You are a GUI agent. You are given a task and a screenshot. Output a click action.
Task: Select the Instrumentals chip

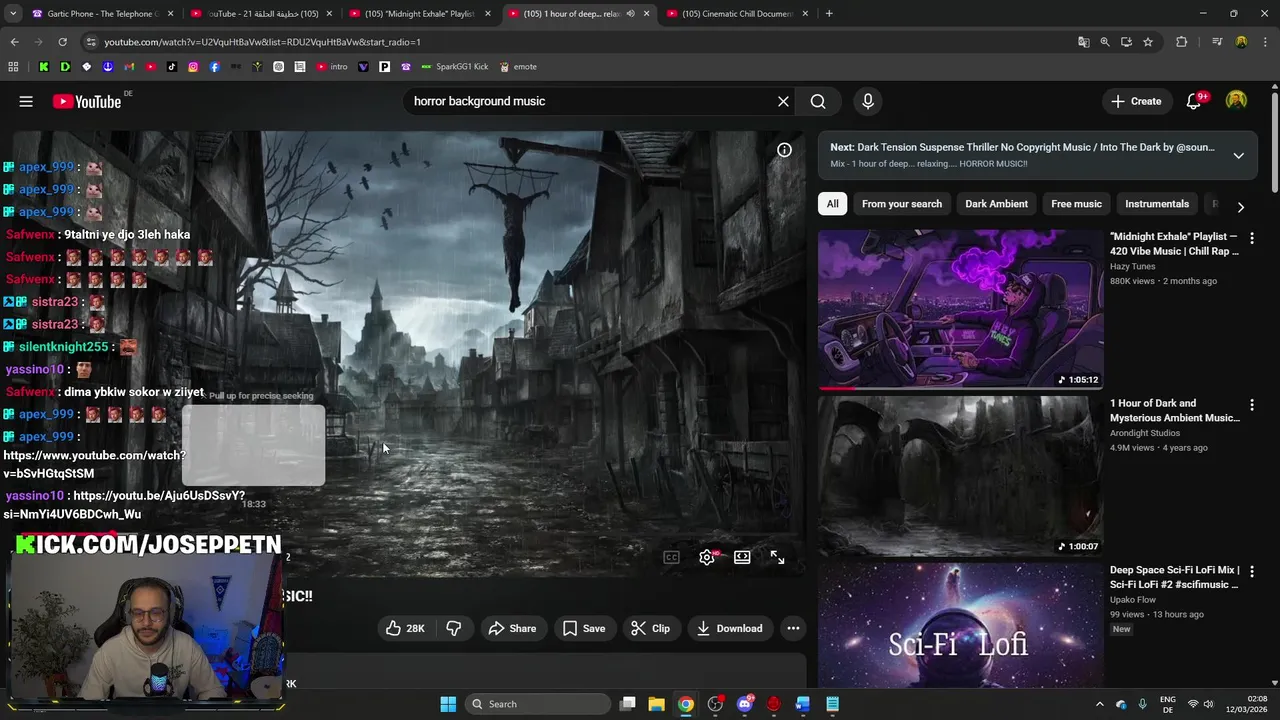click(x=1157, y=204)
